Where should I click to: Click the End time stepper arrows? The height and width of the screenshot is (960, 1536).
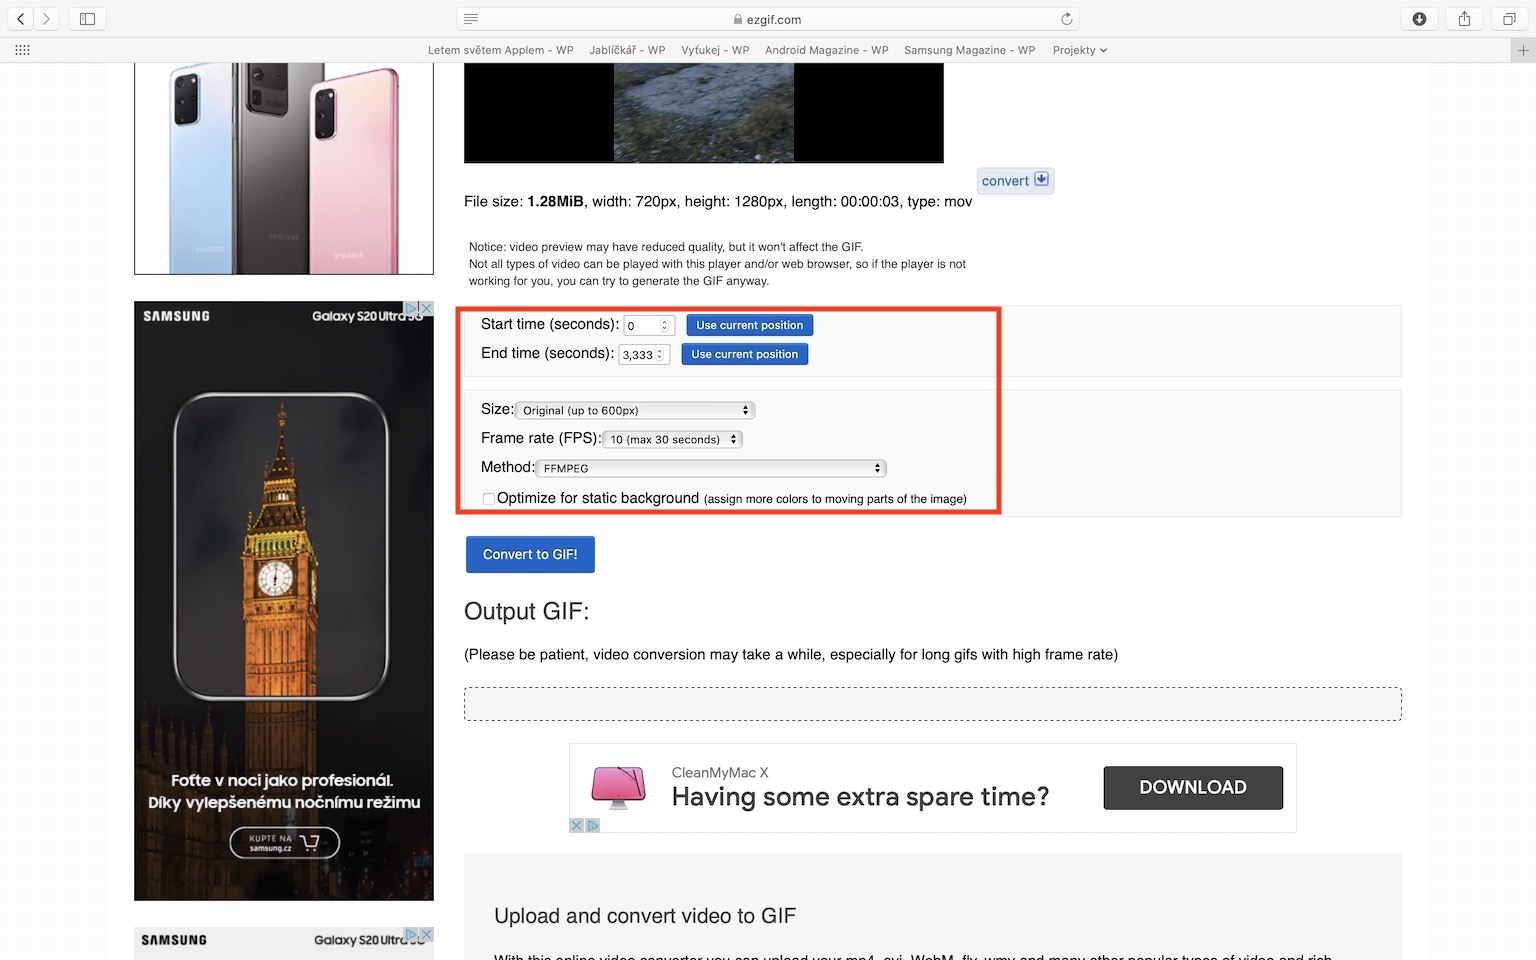[659, 355]
